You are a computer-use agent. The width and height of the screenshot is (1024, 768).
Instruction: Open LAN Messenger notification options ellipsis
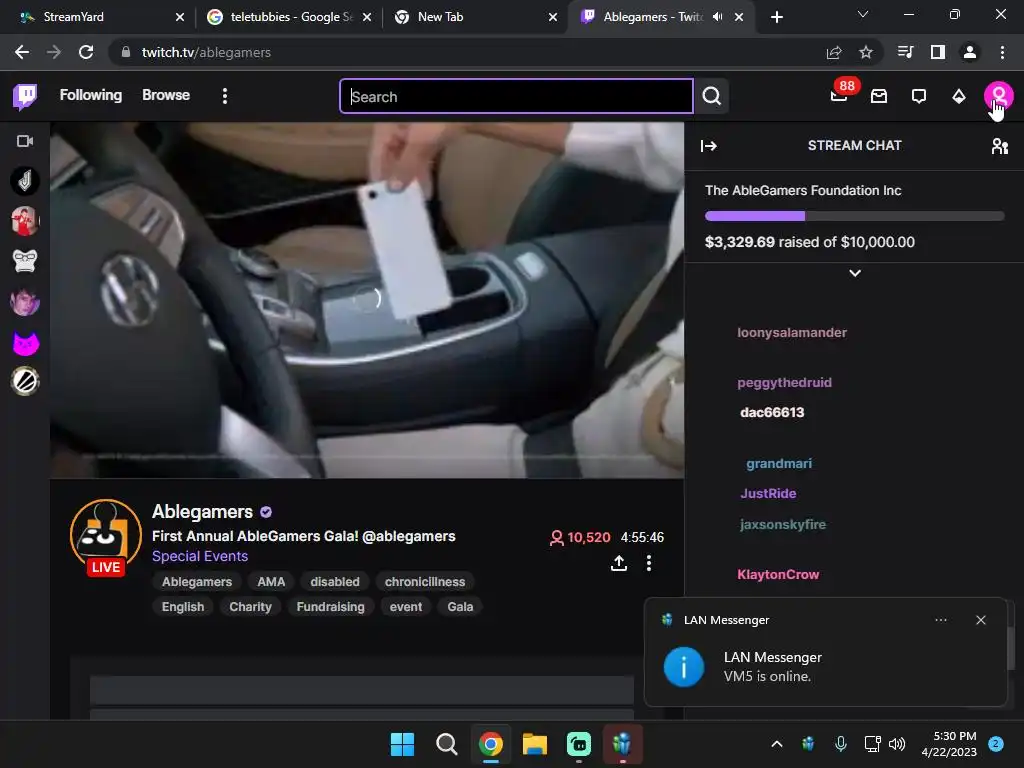tap(940, 620)
